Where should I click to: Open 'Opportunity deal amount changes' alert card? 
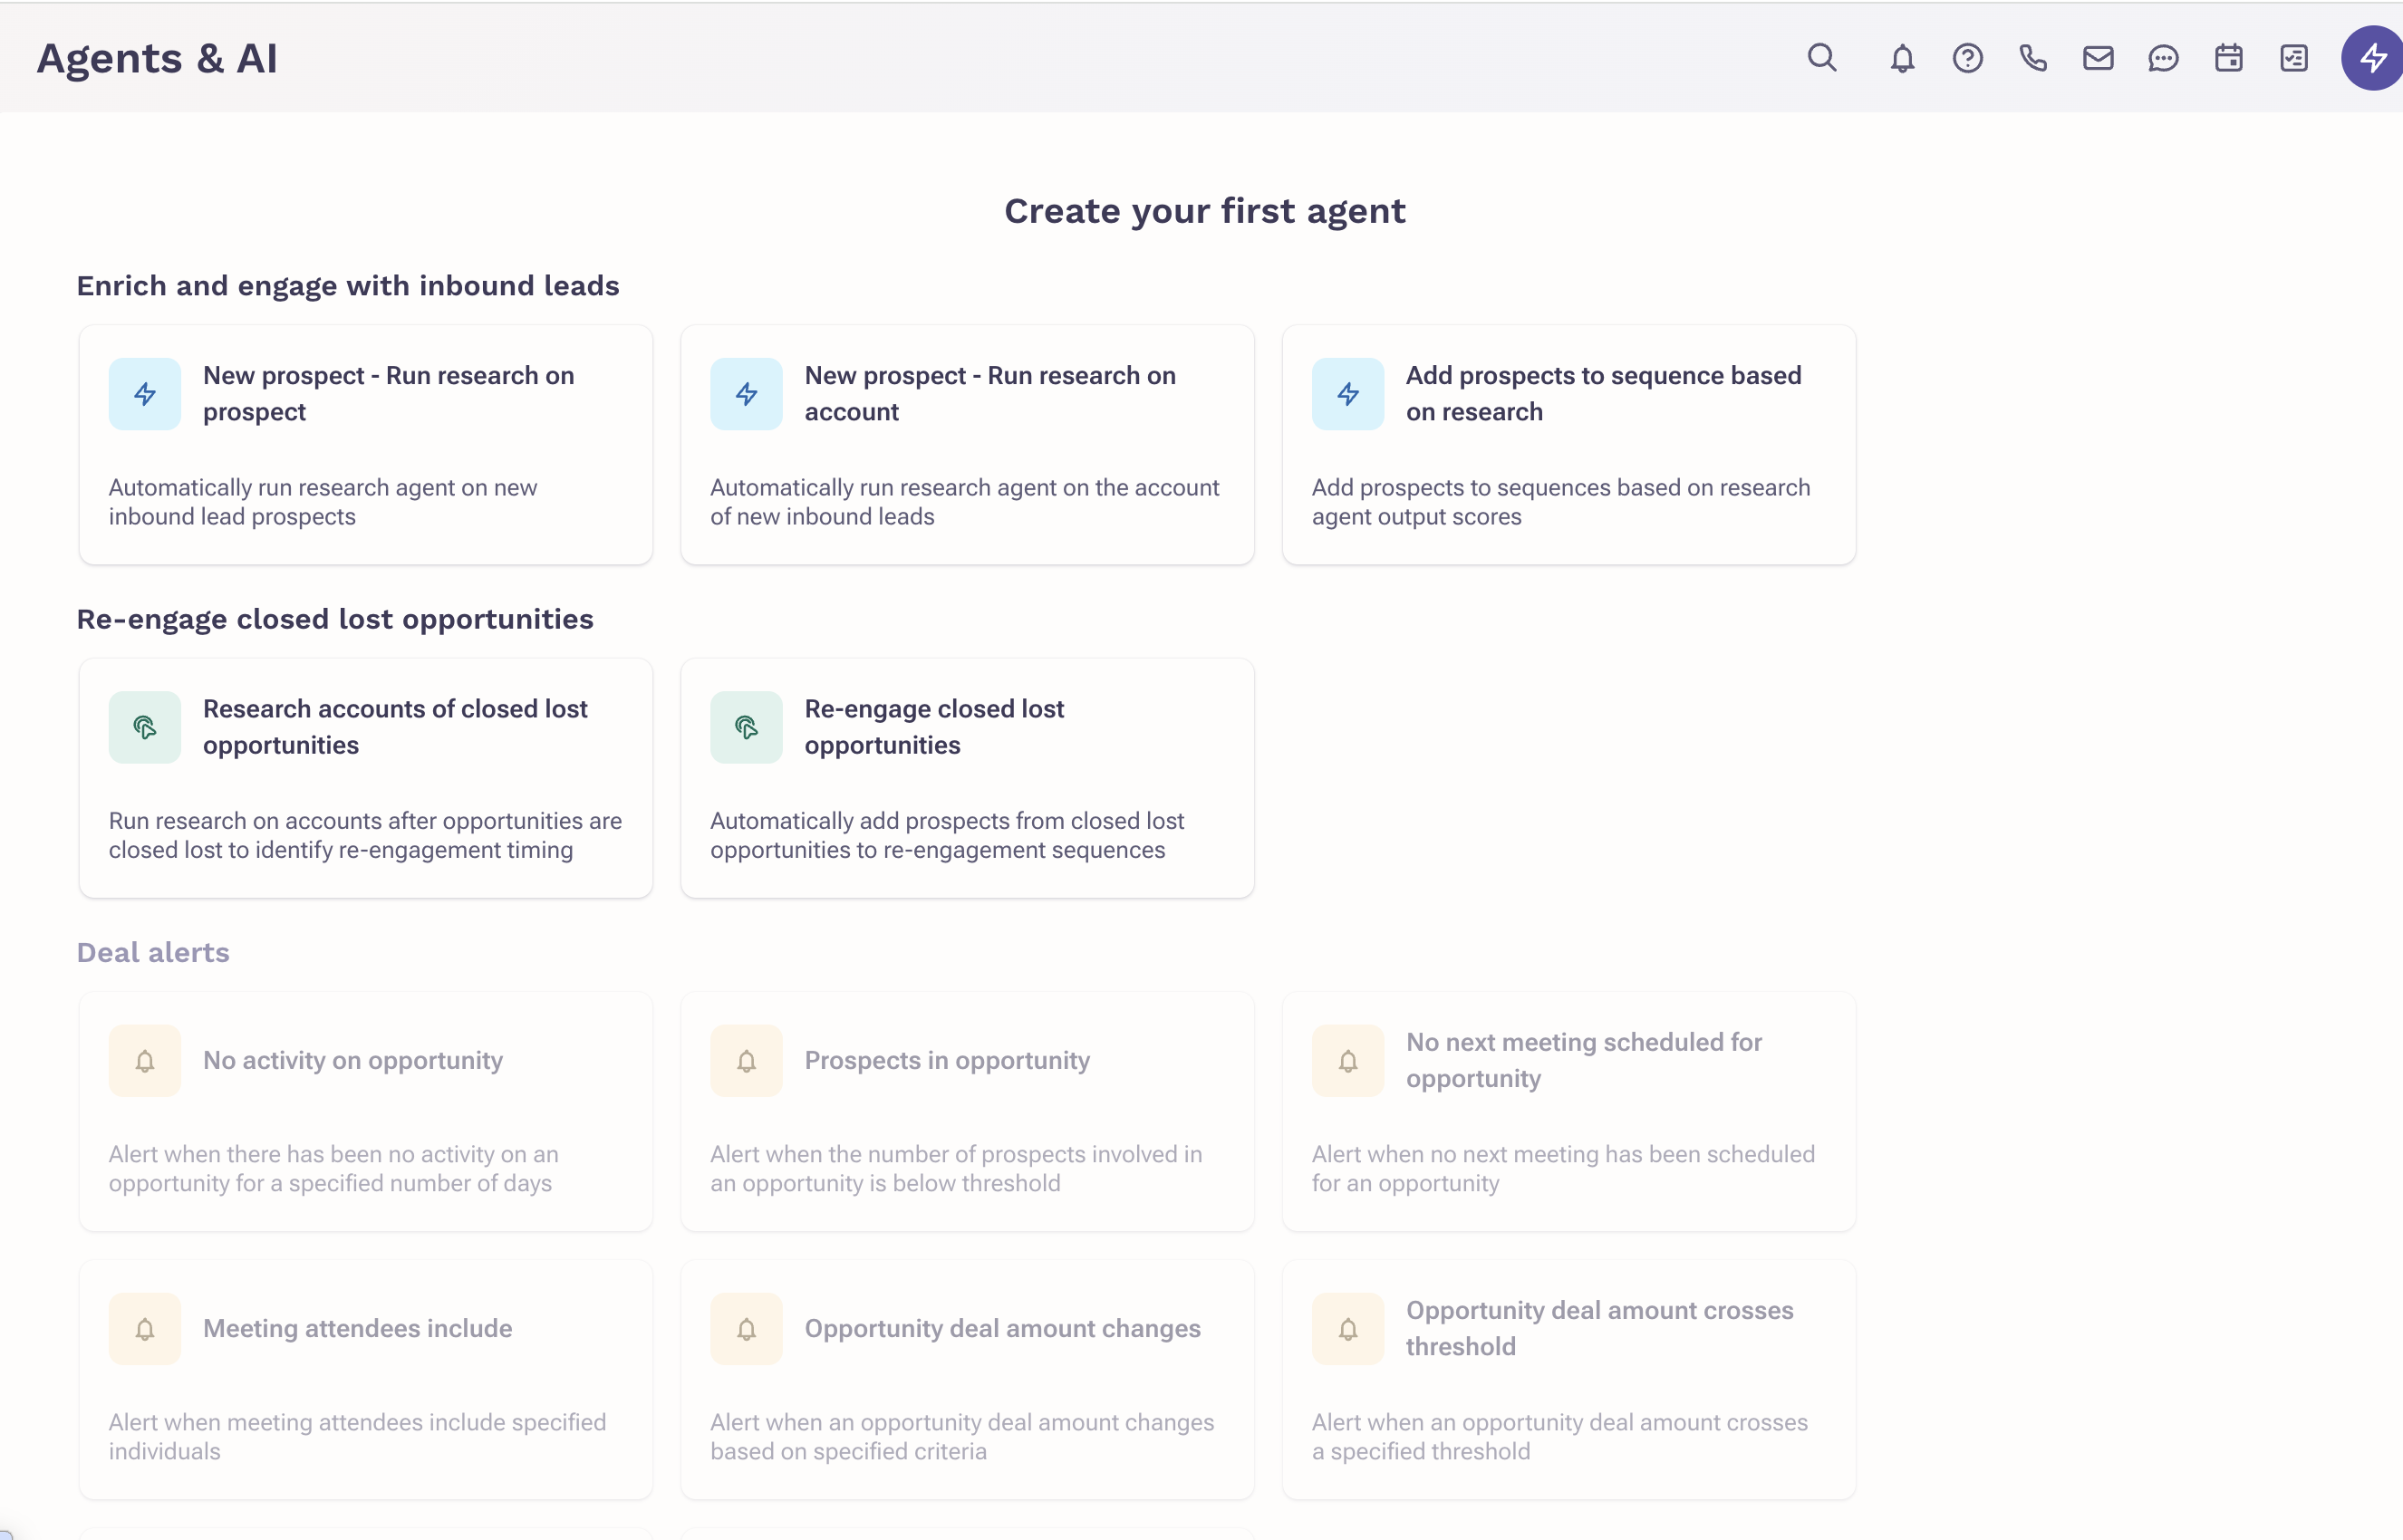click(967, 1378)
